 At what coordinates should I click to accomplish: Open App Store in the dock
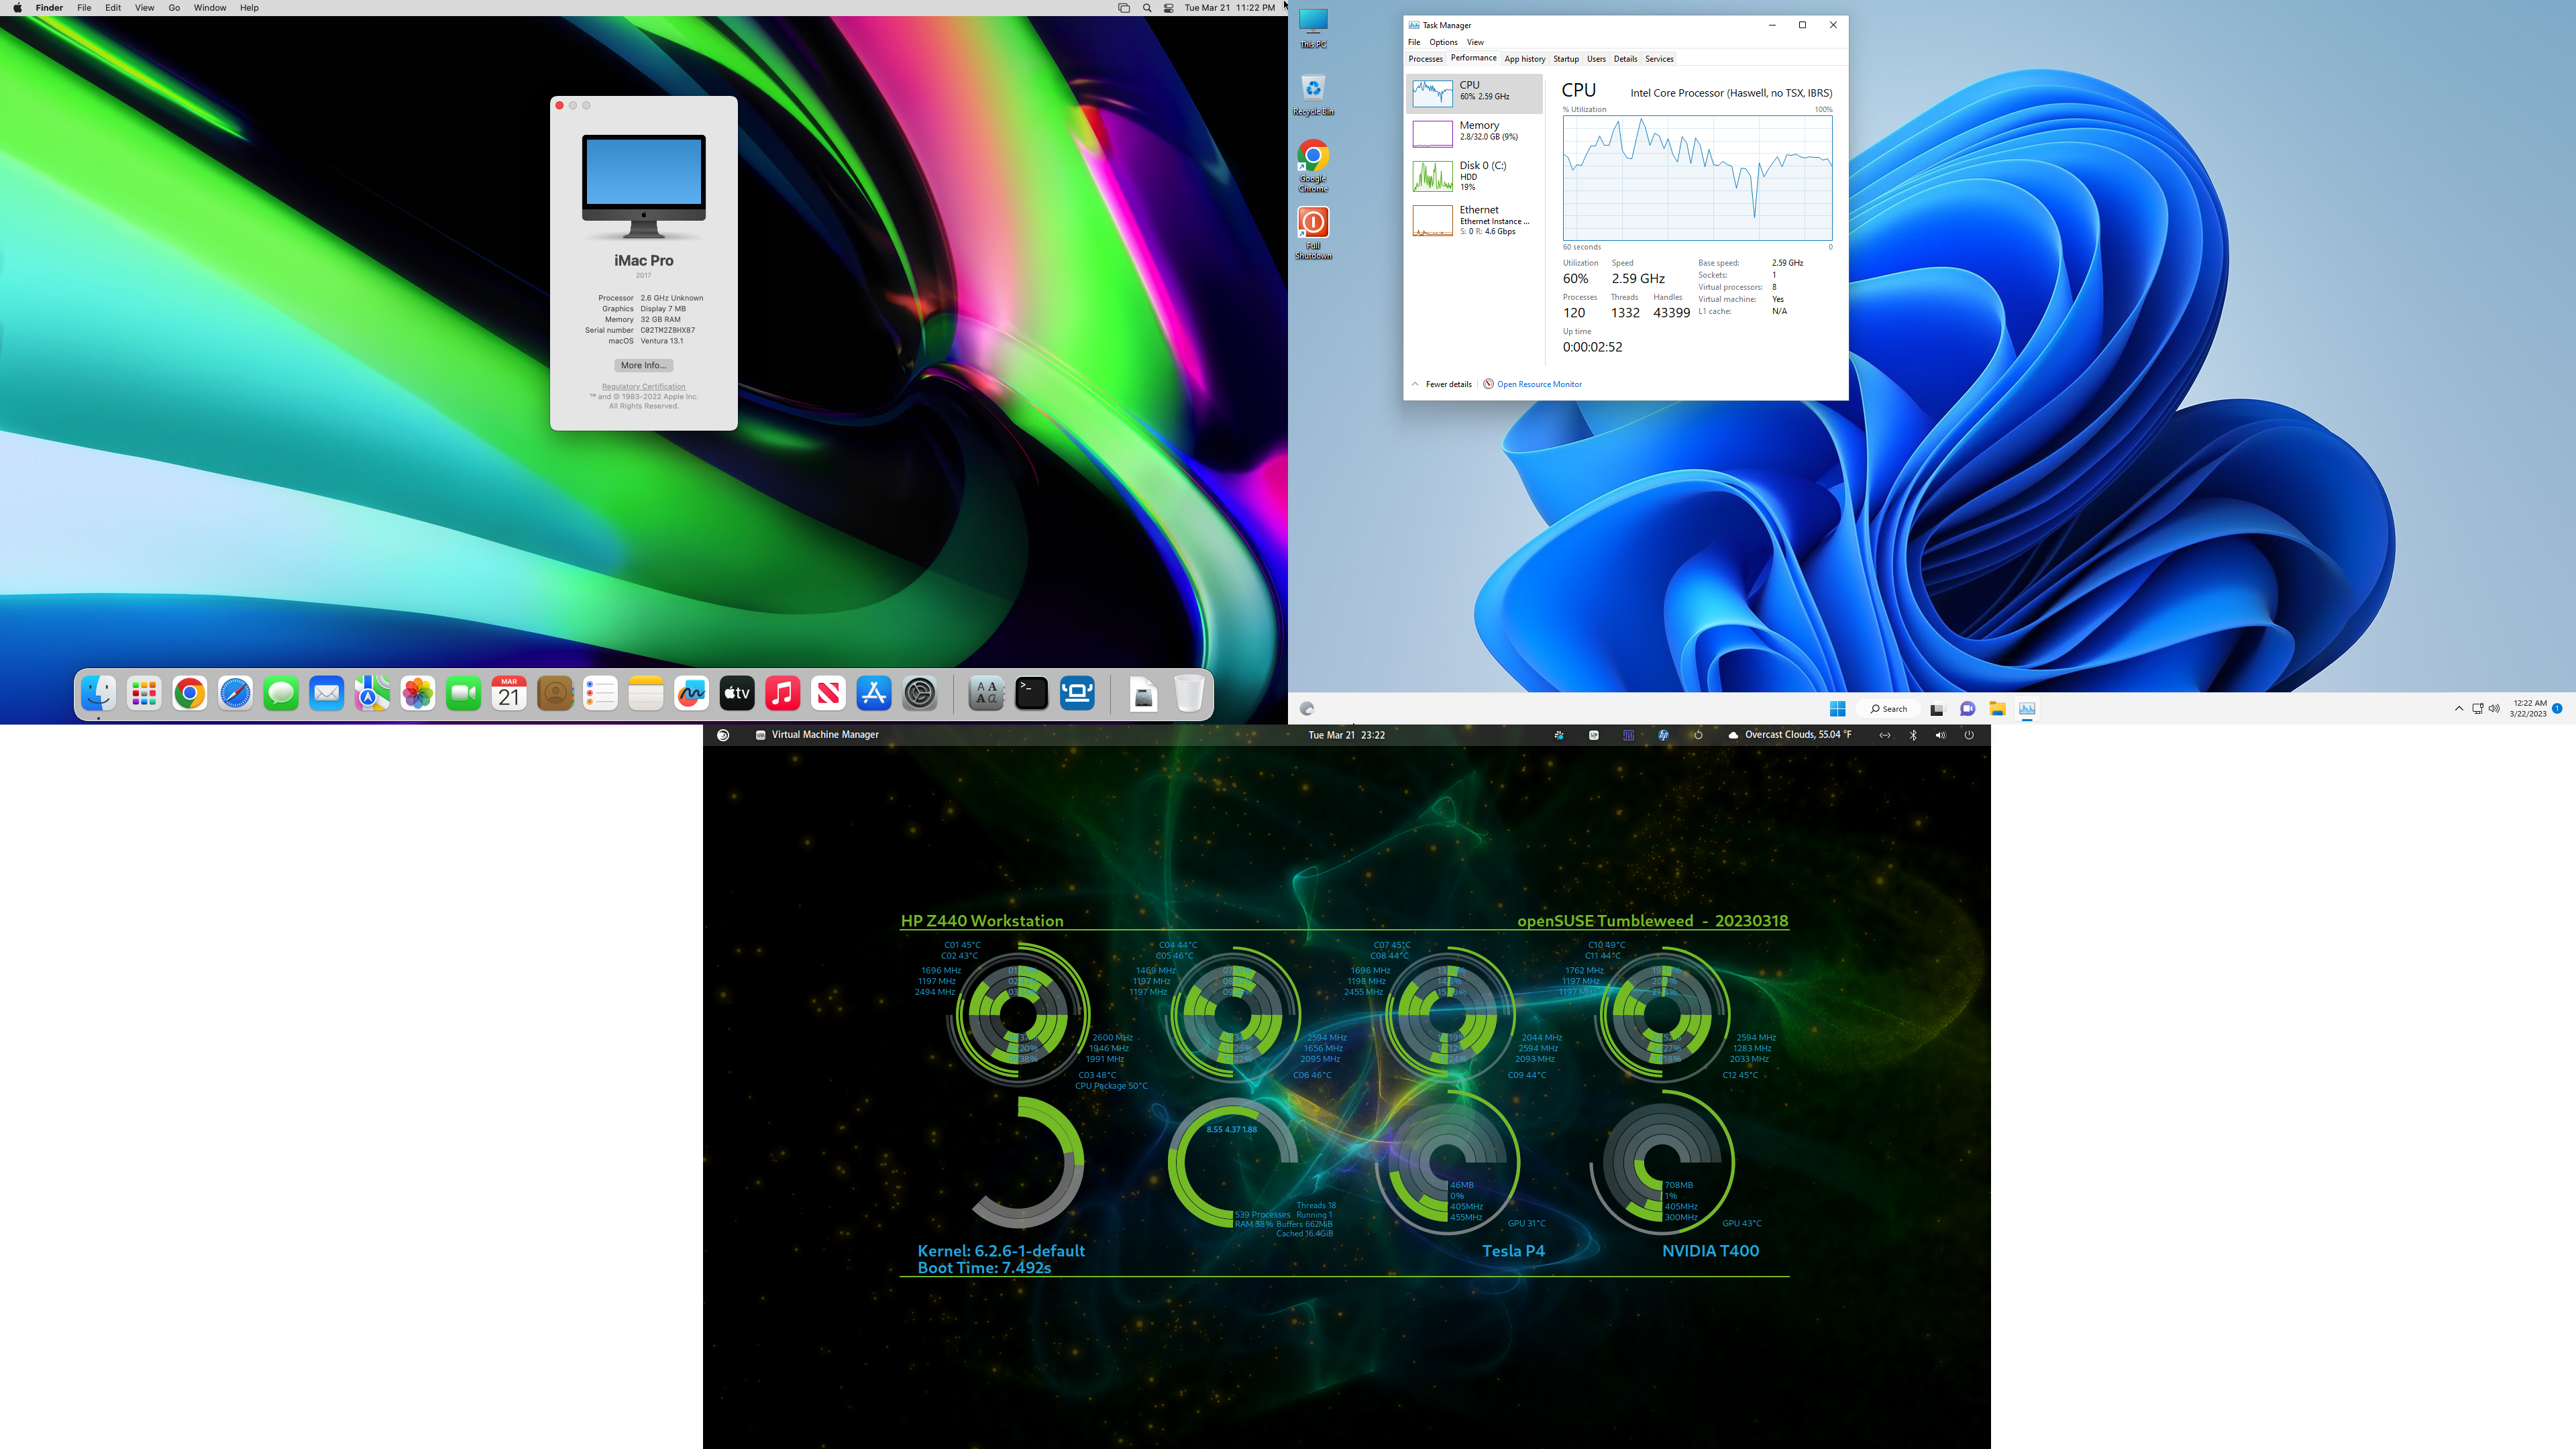(874, 693)
